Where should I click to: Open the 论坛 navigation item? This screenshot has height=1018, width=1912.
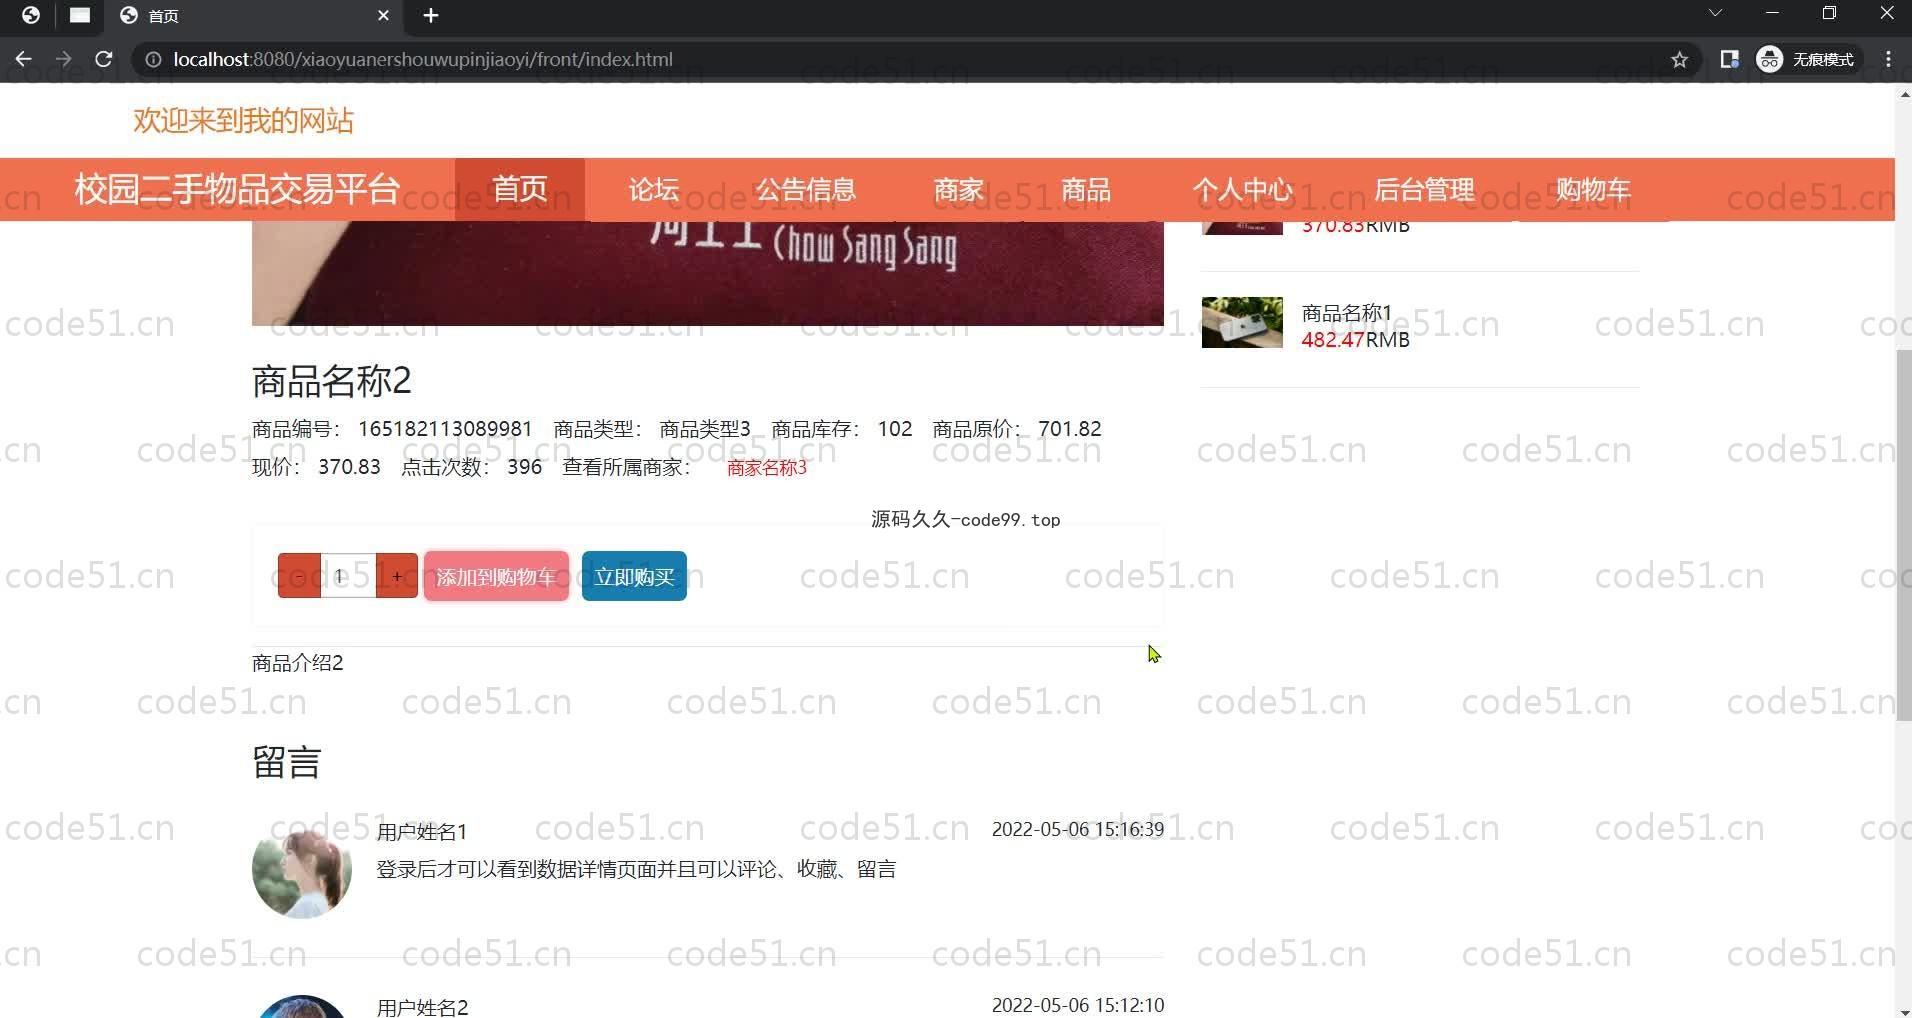[x=654, y=189]
